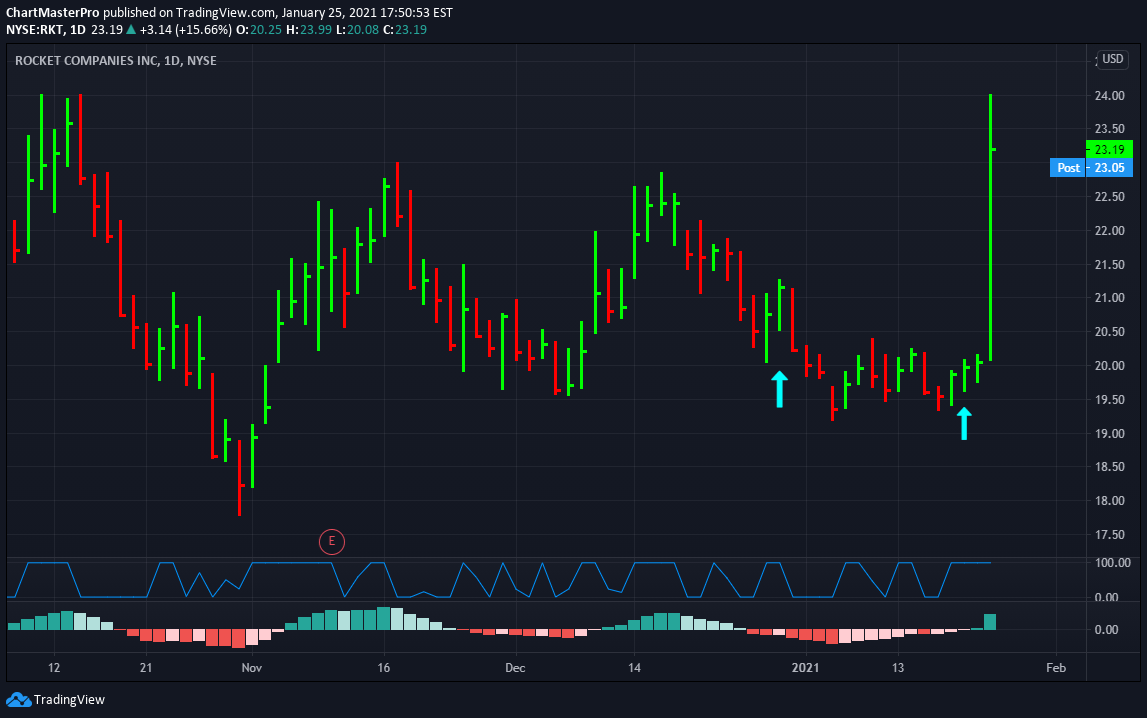
Task: Click the 23.19 current price label
Action: (x=1109, y=150)
